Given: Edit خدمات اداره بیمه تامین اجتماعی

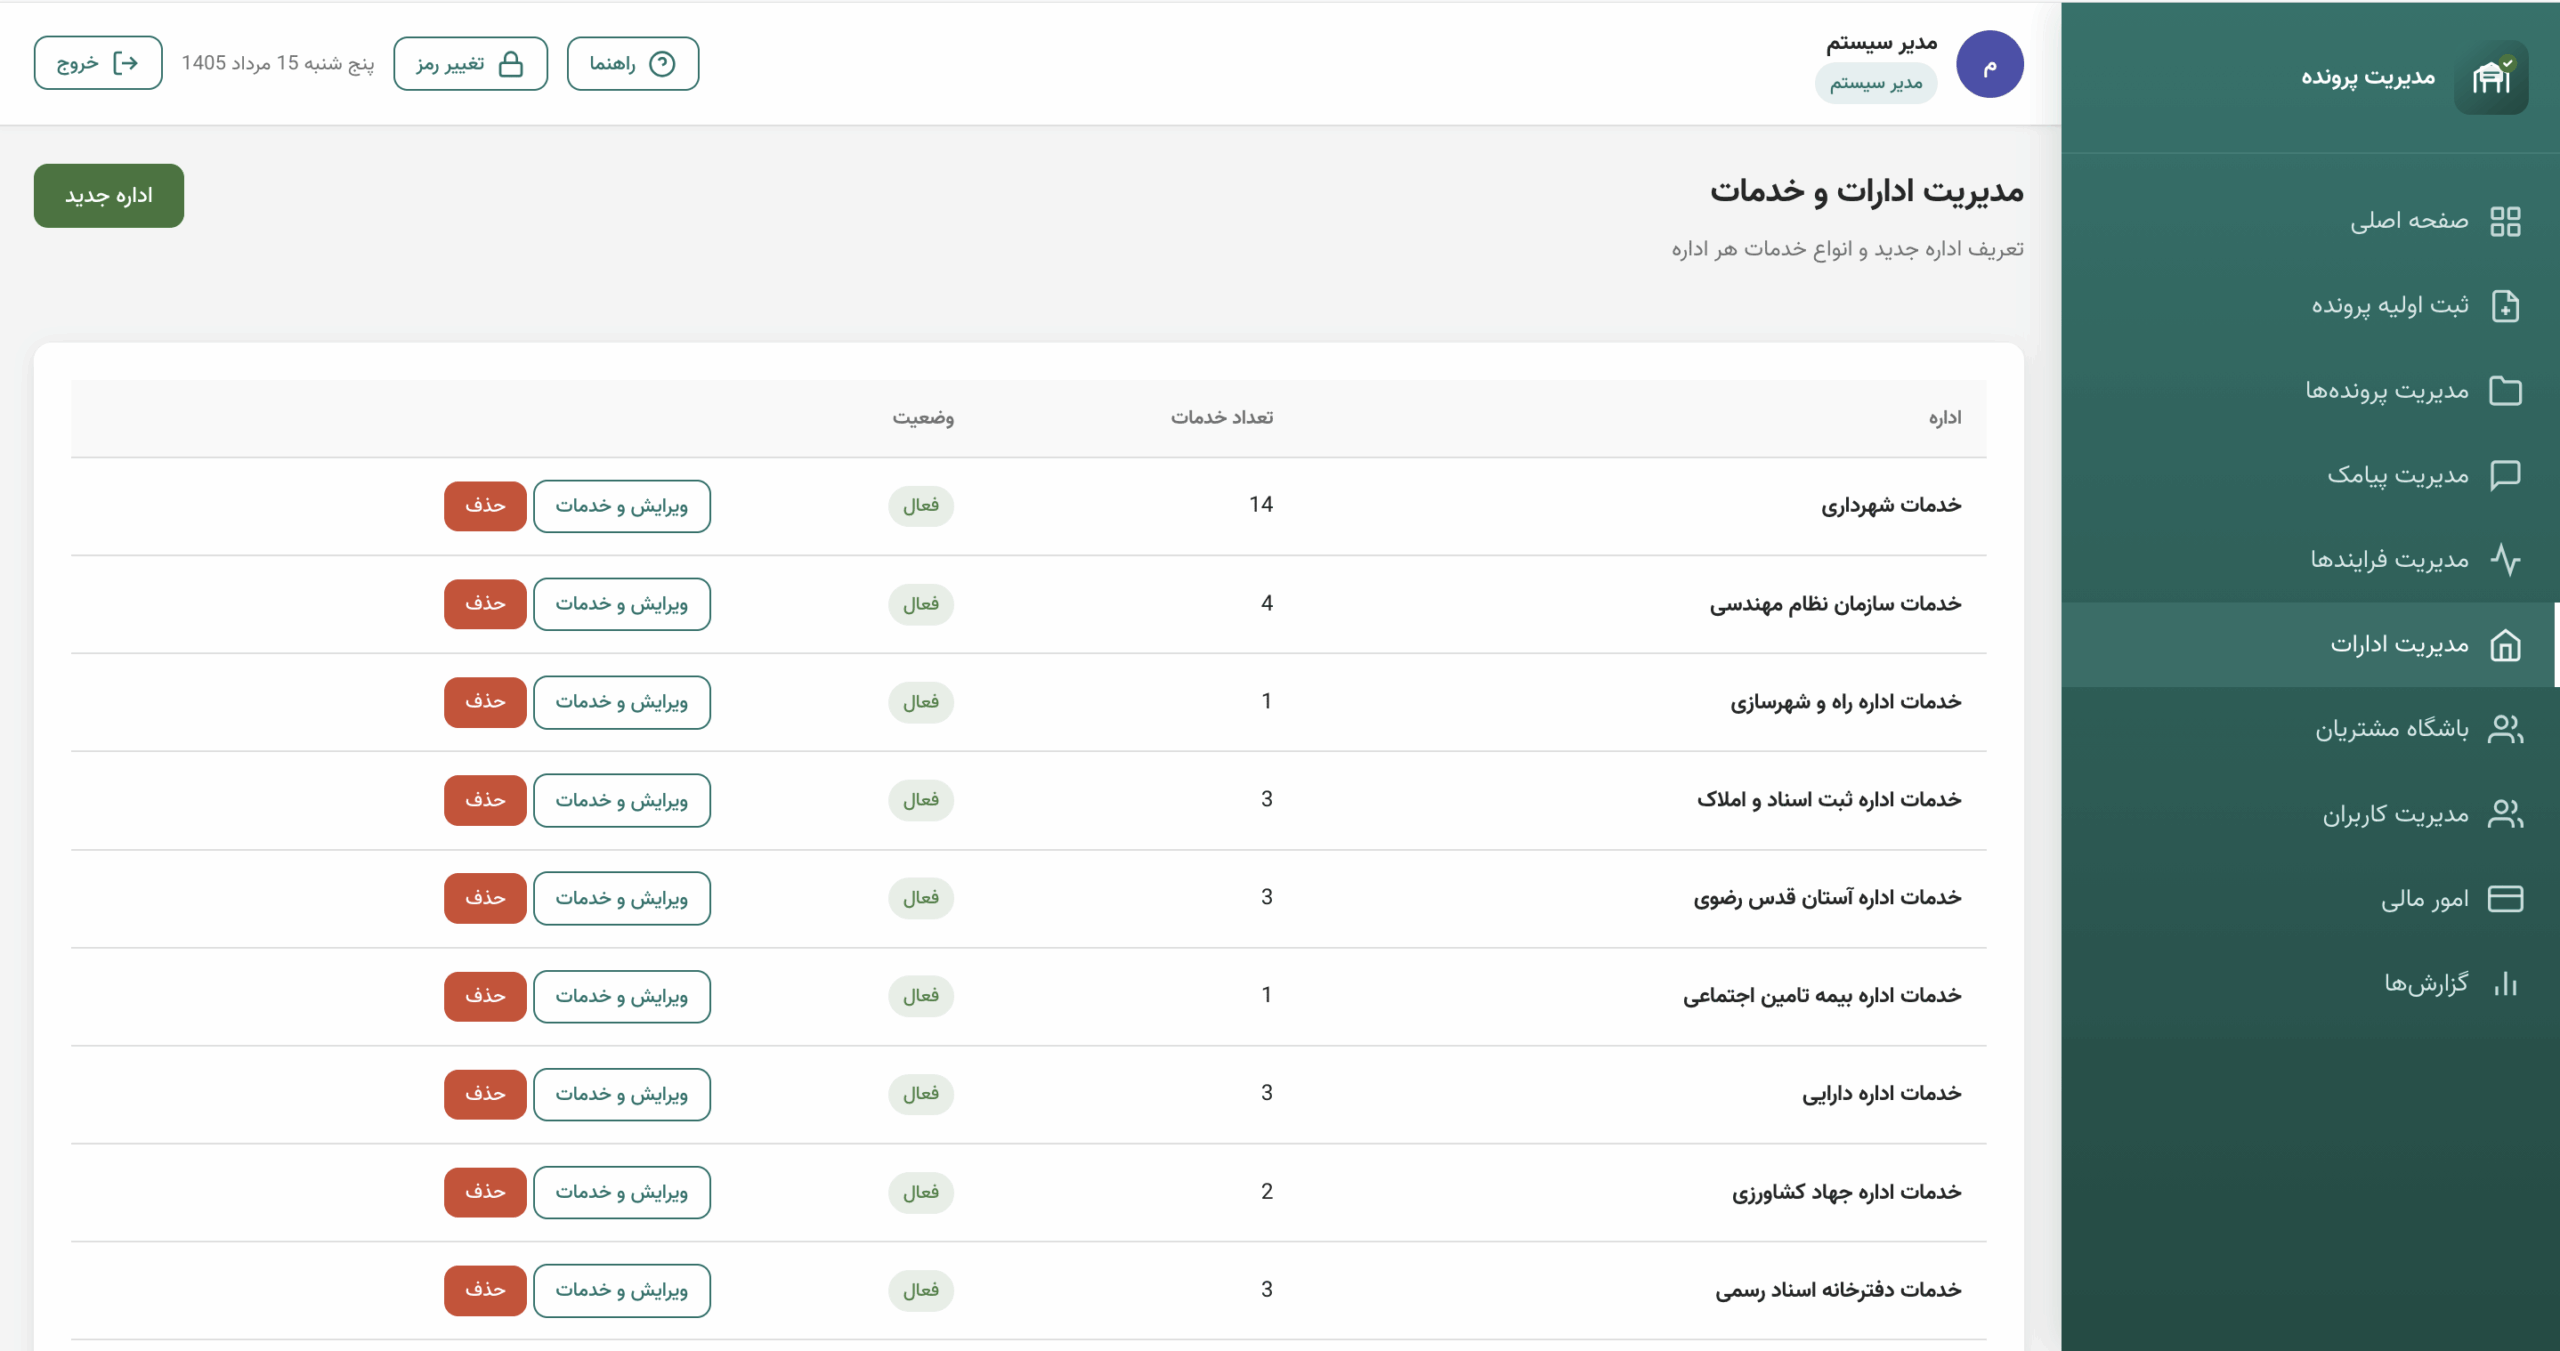Looking at the screenshot, I should pos(622,996).
